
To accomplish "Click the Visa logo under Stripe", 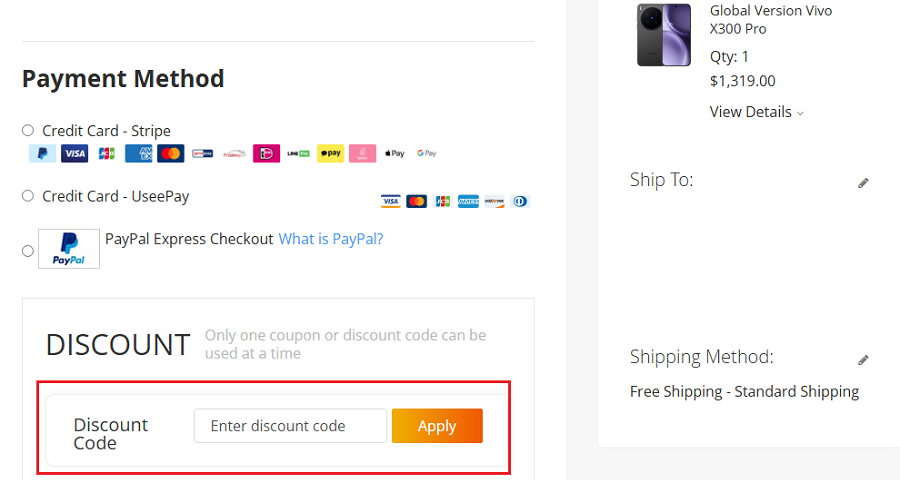I will coord(74,153).
